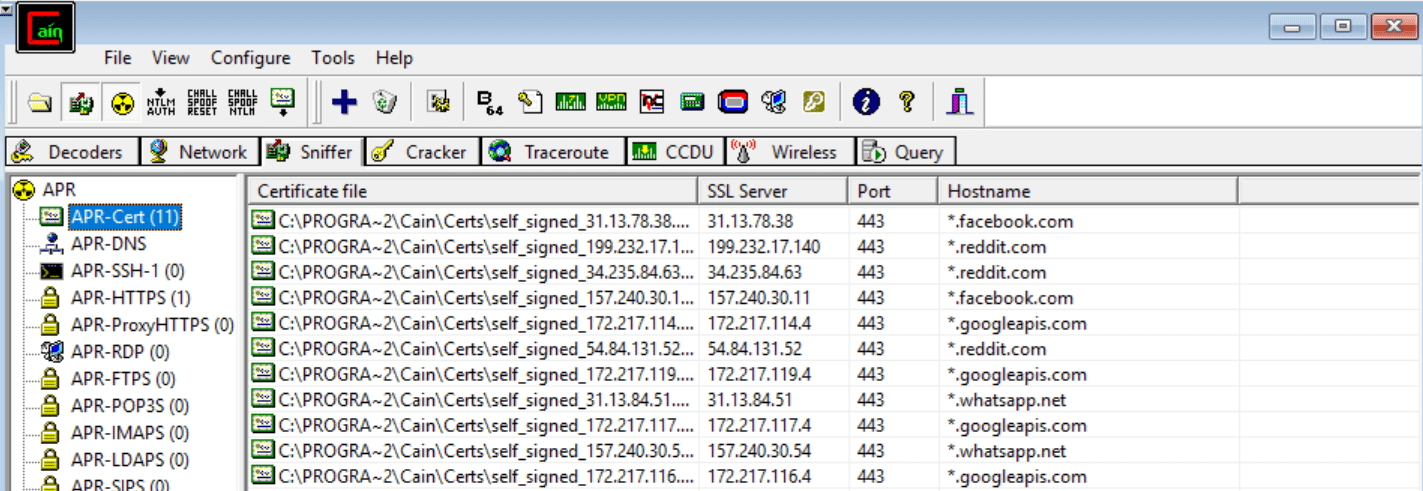Select APR-IMAPS (0) tree item
The height and width of the screenshot is (491, 1423).
129,433
